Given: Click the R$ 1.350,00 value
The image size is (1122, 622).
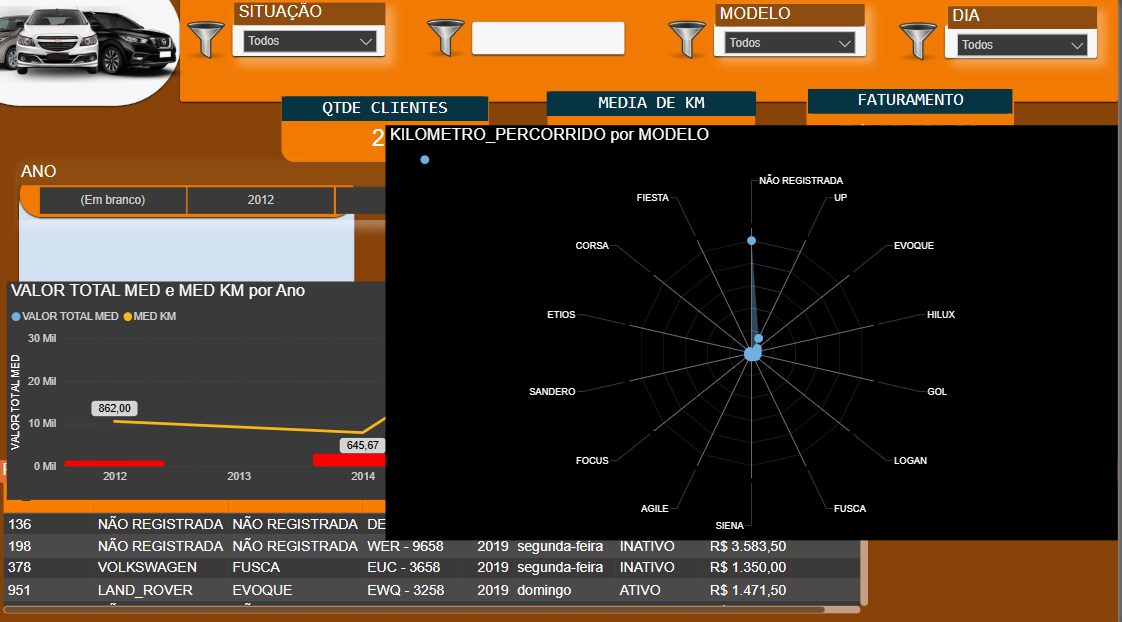Looking at the screenshot, I should [x=748, y=567].
